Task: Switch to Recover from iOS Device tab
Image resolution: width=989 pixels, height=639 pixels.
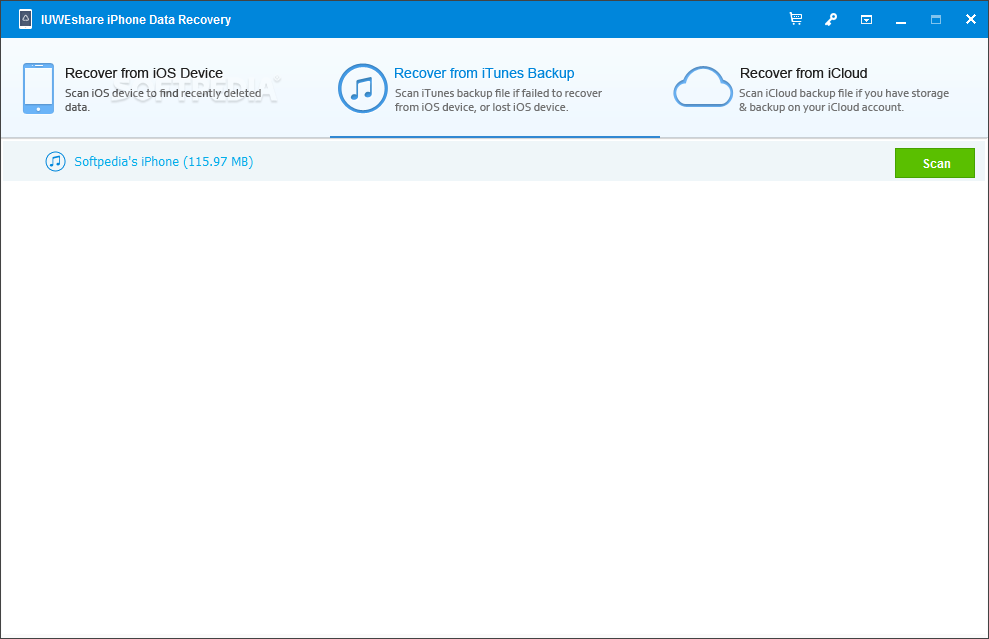Action: pyautogui.click(x=165, y=88)
